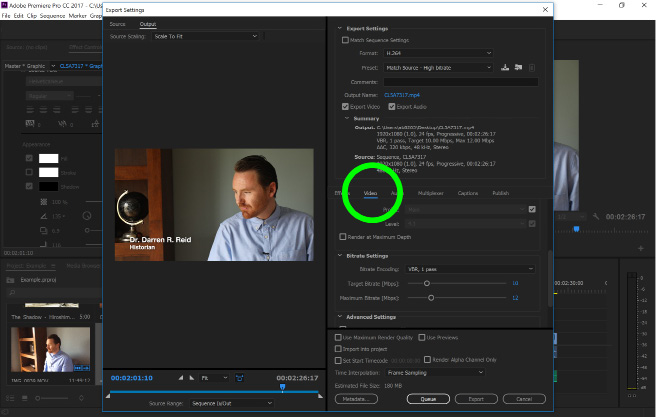Click the kerning icon in the graphic text properties
Viewport: 656px width, 417px height.
(x=62, y=124)
